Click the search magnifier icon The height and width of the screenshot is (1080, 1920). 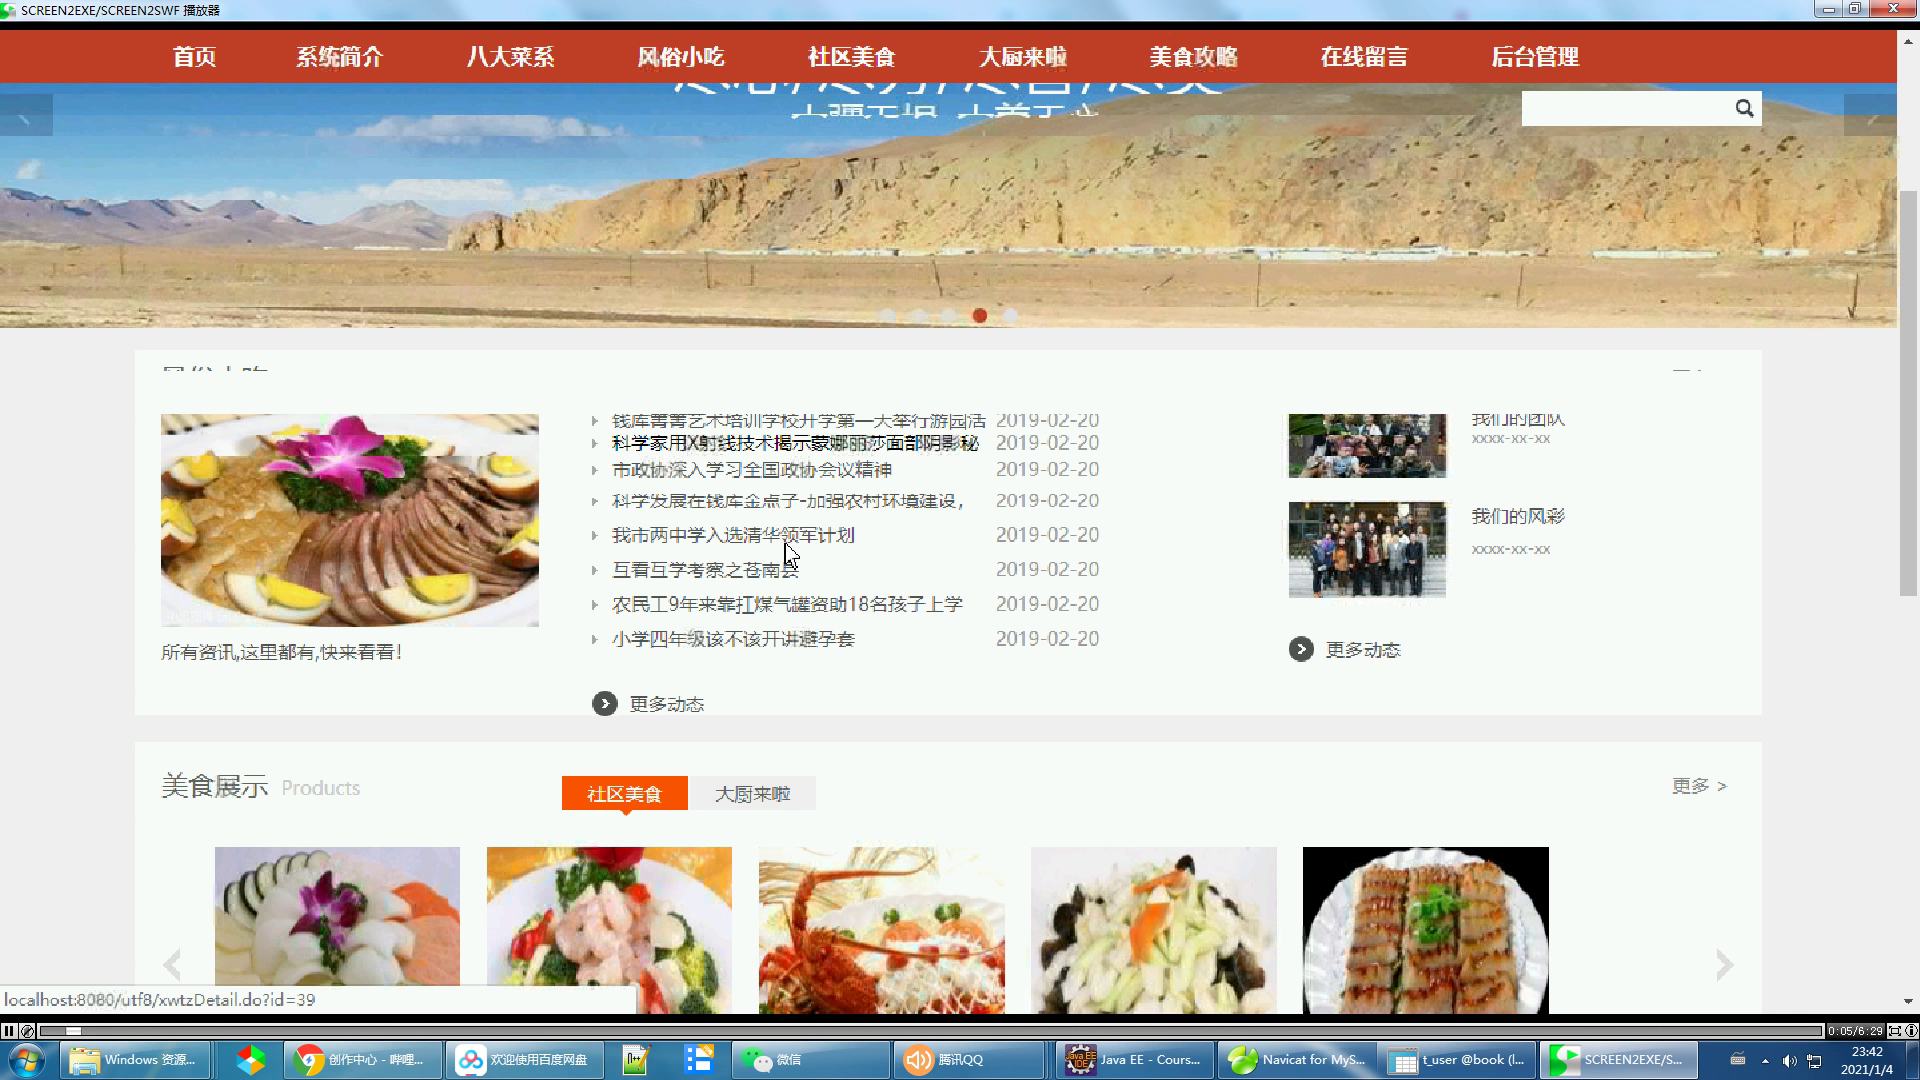pyautogui.click(x=1744, y=108)
